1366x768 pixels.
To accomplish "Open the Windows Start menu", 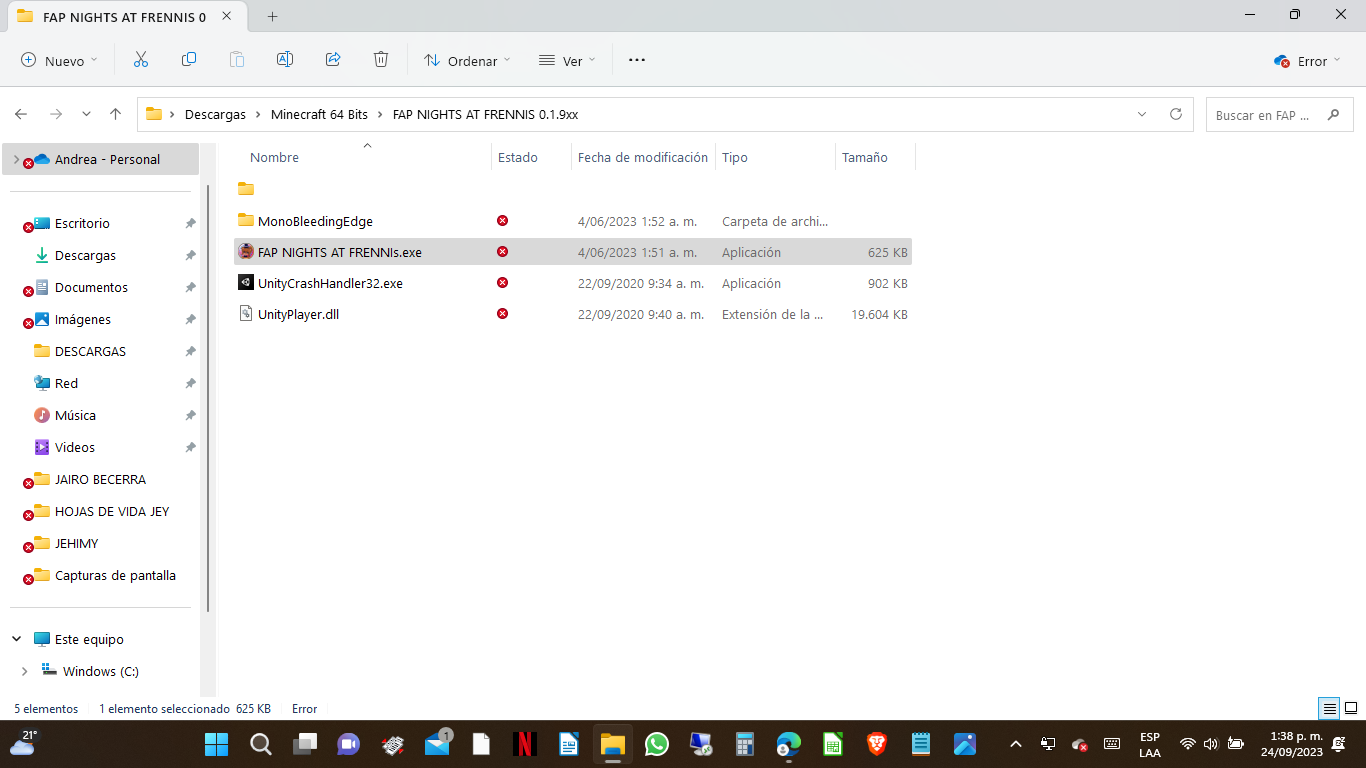I will [216, 744].
